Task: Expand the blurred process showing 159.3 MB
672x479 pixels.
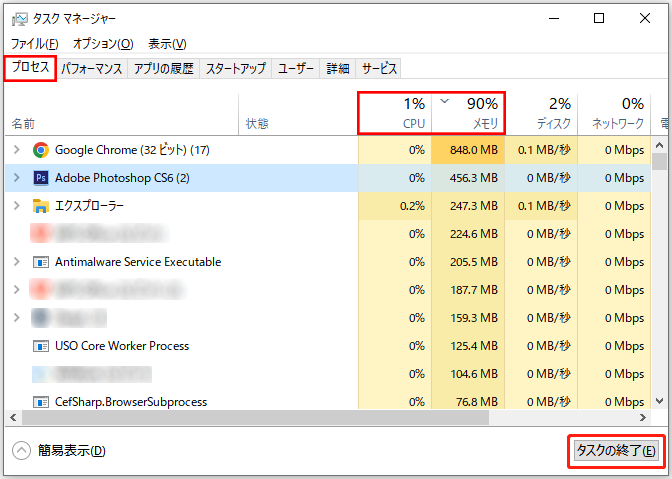Action: pyautogui.click(x=17, y=317)
